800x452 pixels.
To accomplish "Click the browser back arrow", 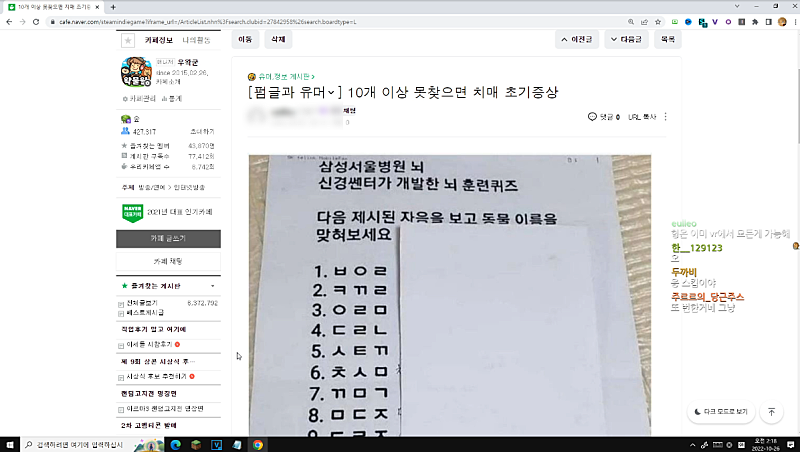I will pos(9,22).
